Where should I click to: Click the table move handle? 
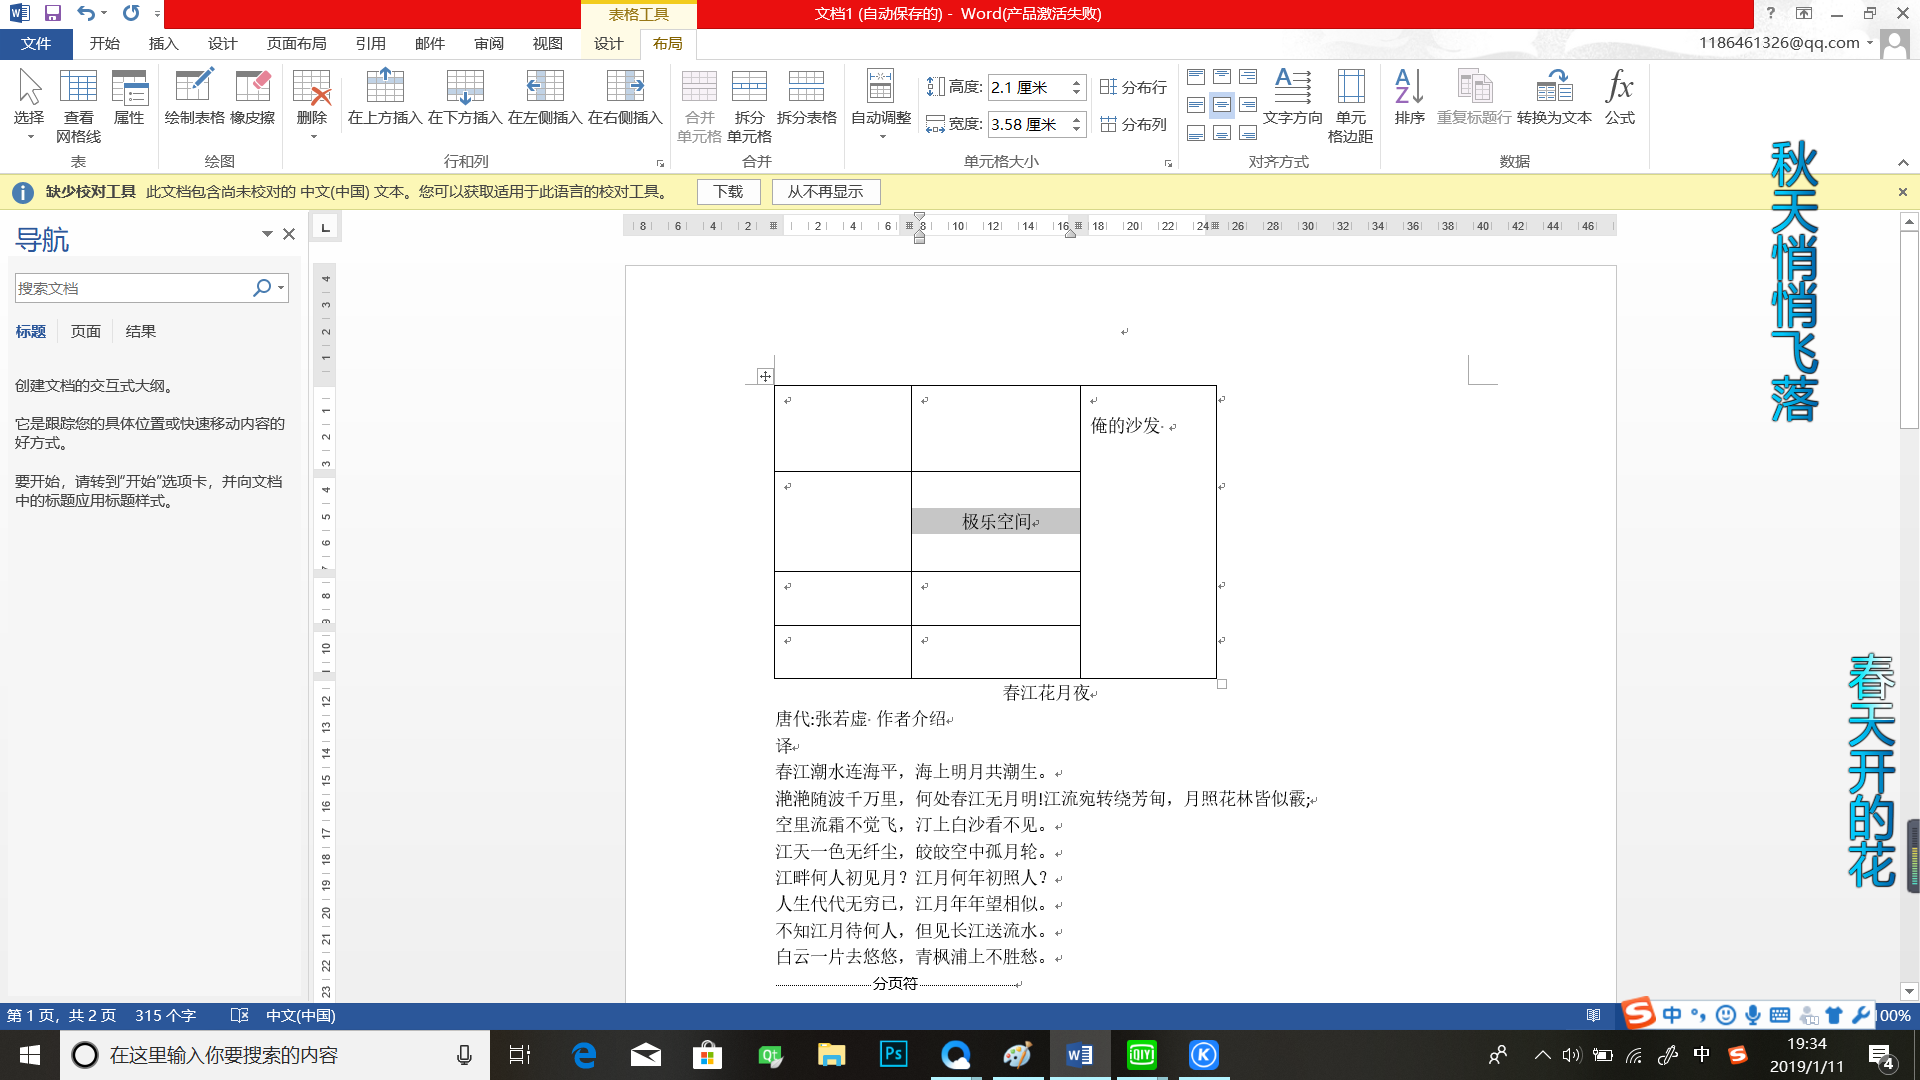pyautogui.click(x=765, y=376)
